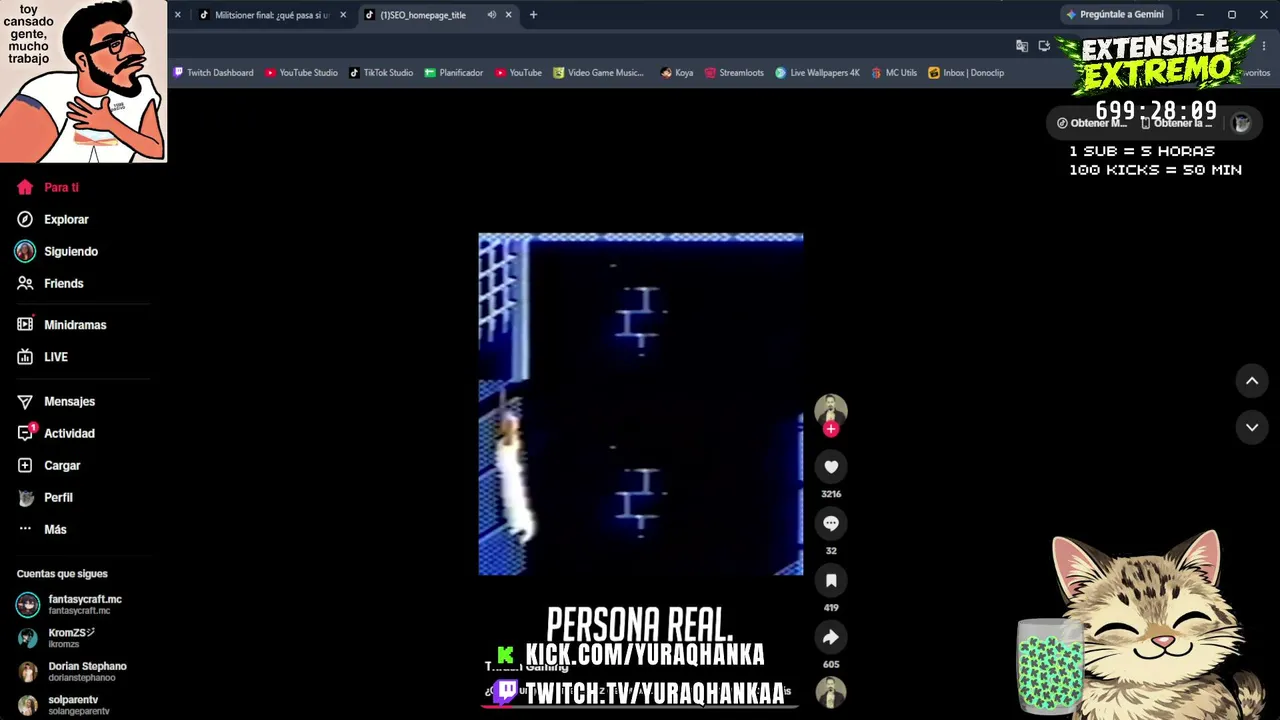1280x720 pixels.
Task: Open the video creator's profile avatar
Action: click(x=831, y=409)
